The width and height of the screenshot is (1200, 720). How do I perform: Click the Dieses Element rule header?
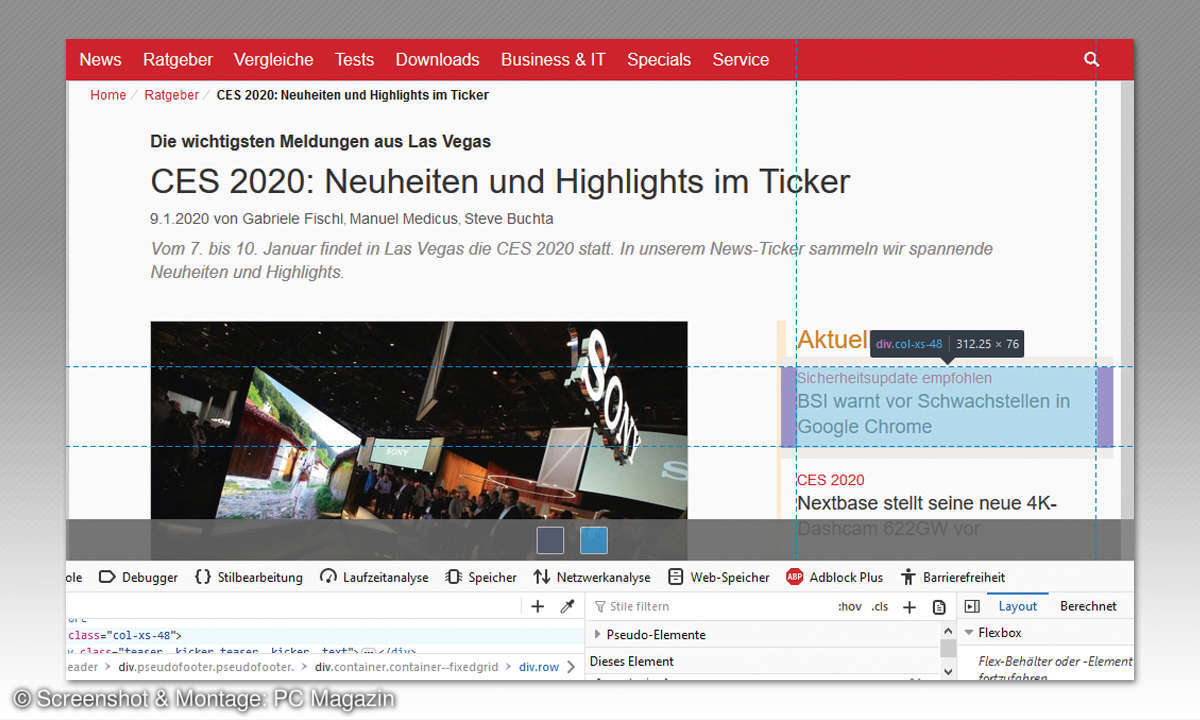tap(632, 661)
